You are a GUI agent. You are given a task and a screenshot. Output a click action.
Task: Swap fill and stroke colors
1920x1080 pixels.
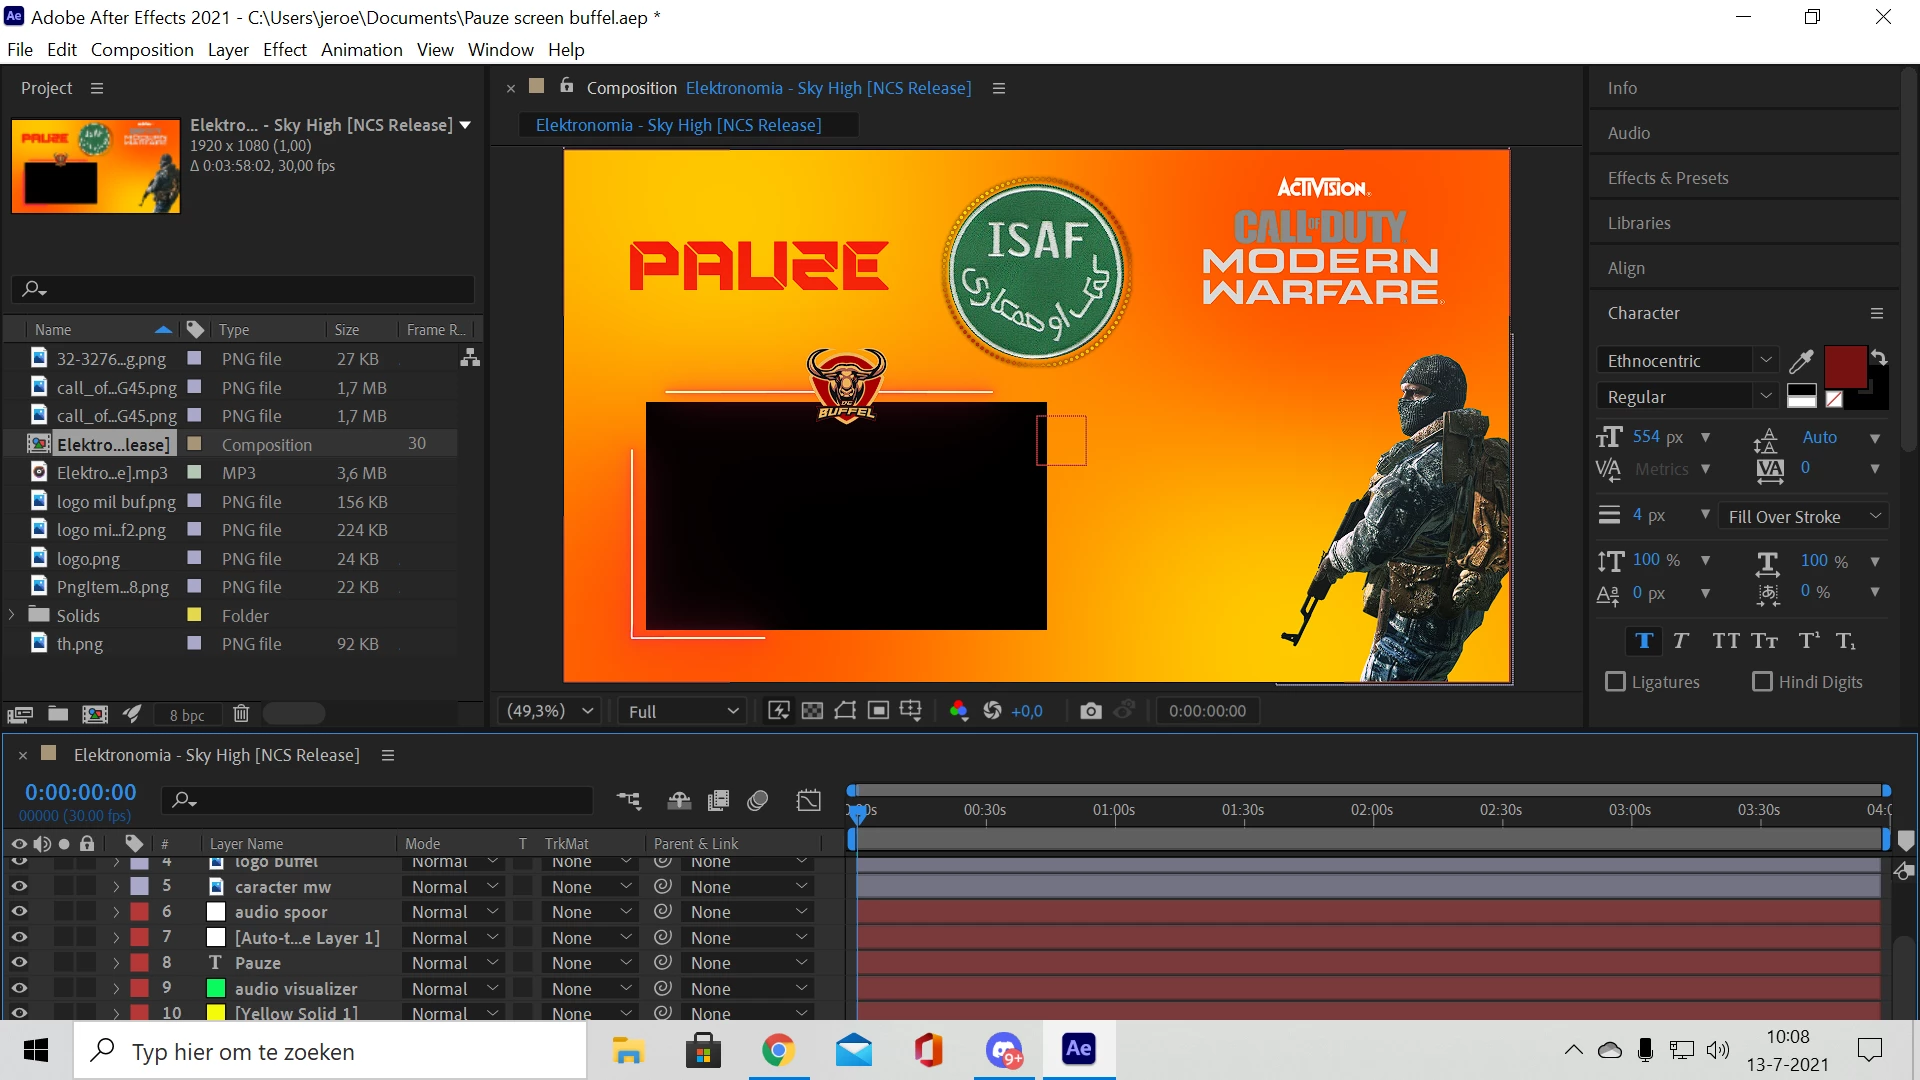click(x=1879, y=357)
